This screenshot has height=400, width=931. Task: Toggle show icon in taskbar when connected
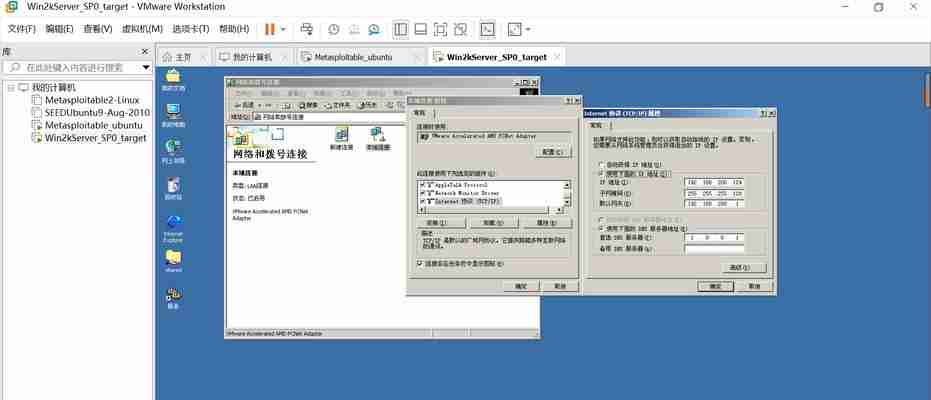click(x=420, y=263)
